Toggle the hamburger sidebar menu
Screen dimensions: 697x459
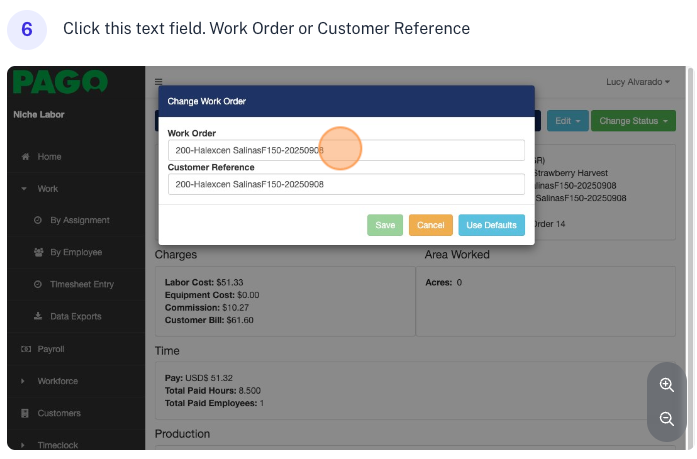tap(159, 81)
